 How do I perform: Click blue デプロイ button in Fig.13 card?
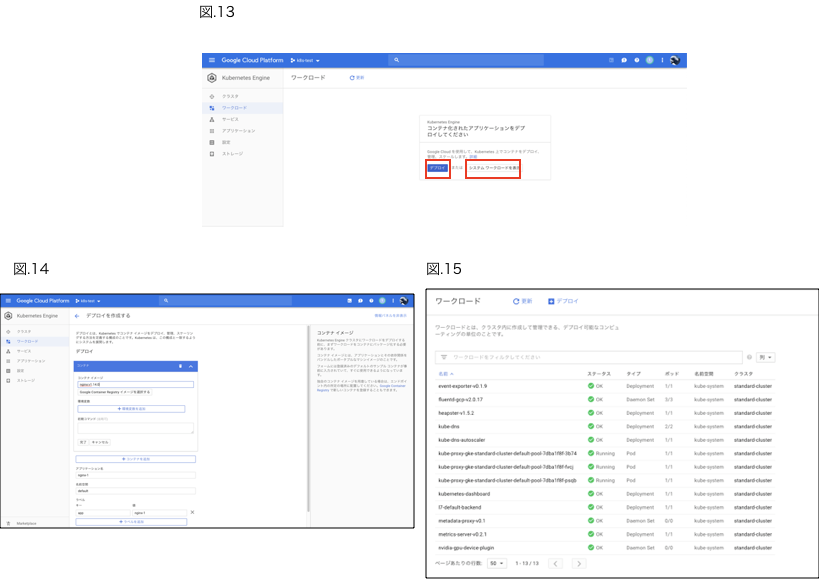click(x=437, y=168)
